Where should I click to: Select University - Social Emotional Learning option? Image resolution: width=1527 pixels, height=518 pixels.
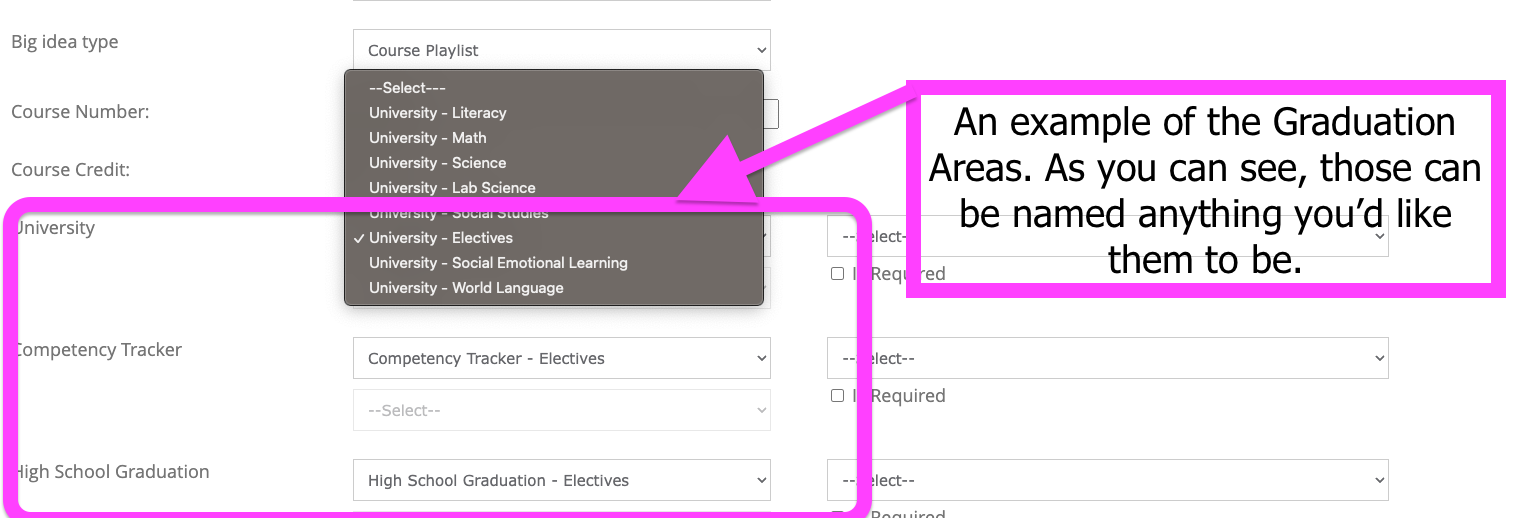[x=554, y=263]
